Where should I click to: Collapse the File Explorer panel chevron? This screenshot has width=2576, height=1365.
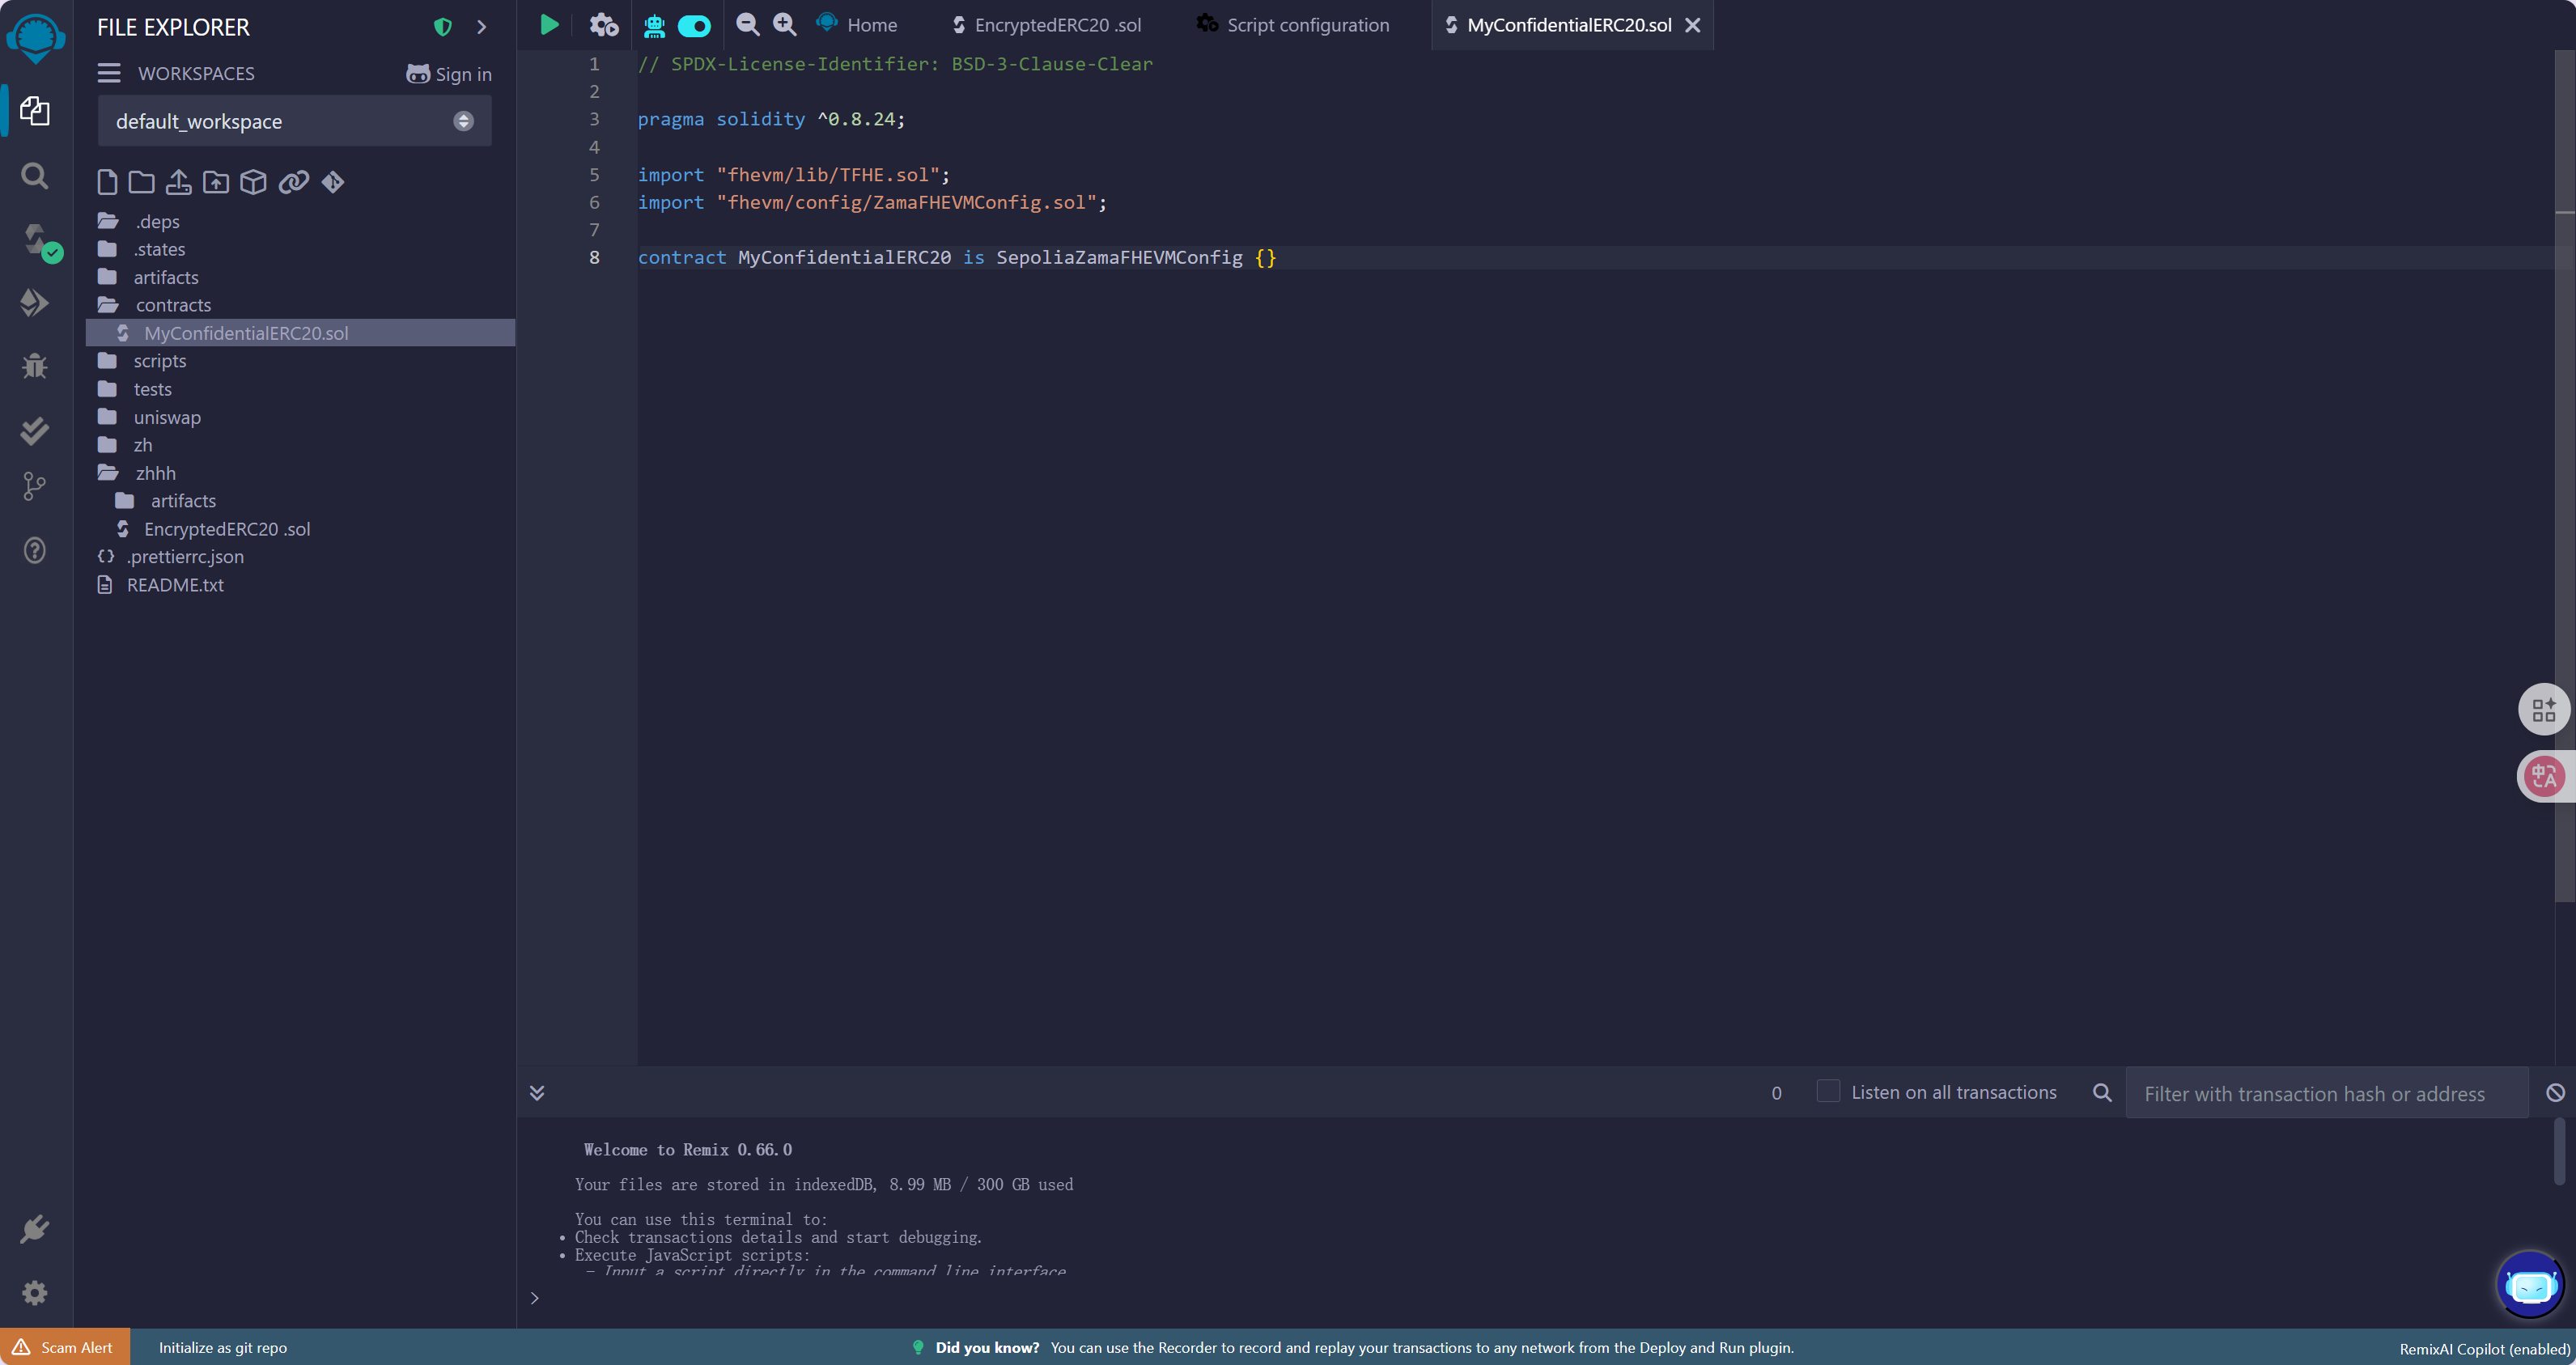click(x=482, y=27)
